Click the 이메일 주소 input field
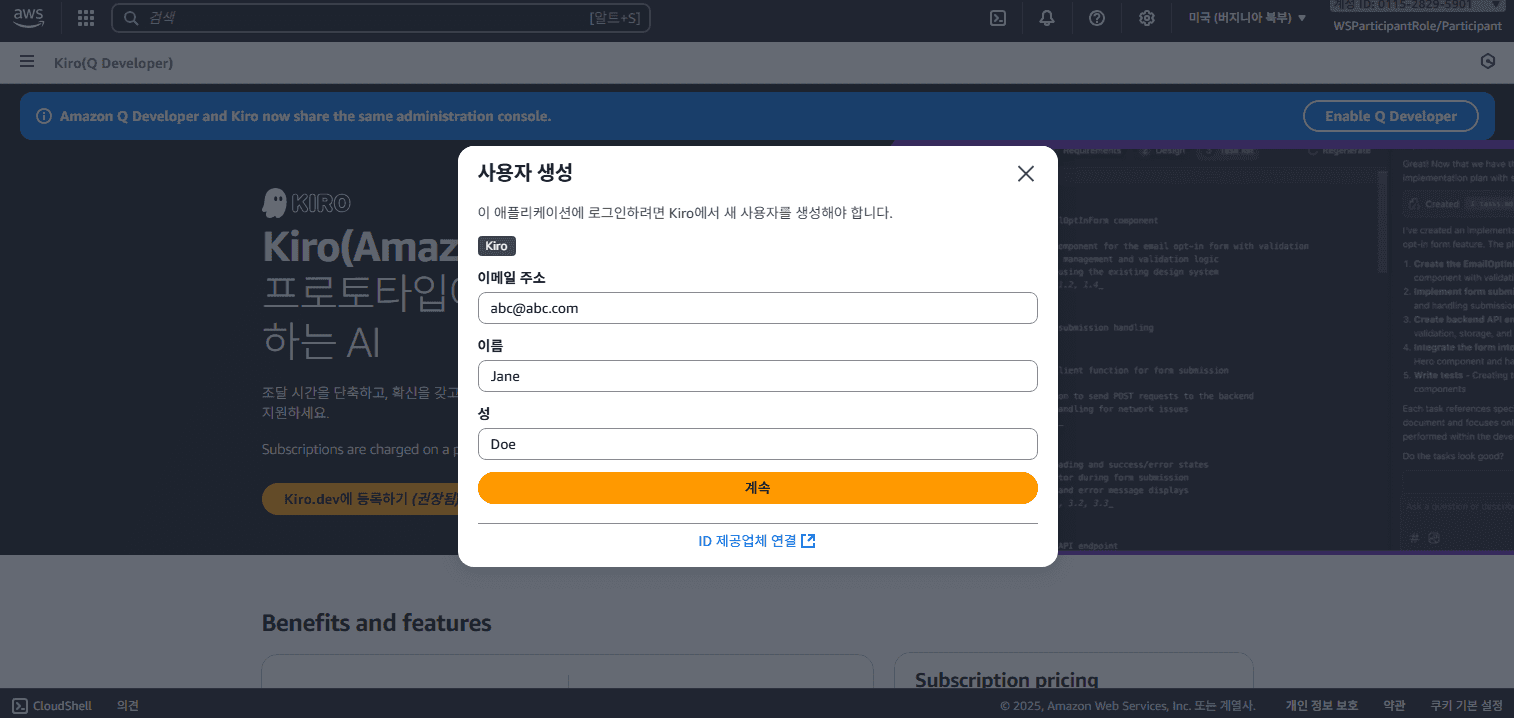This screenshot has height=718, width=1514. pos(757,308)
